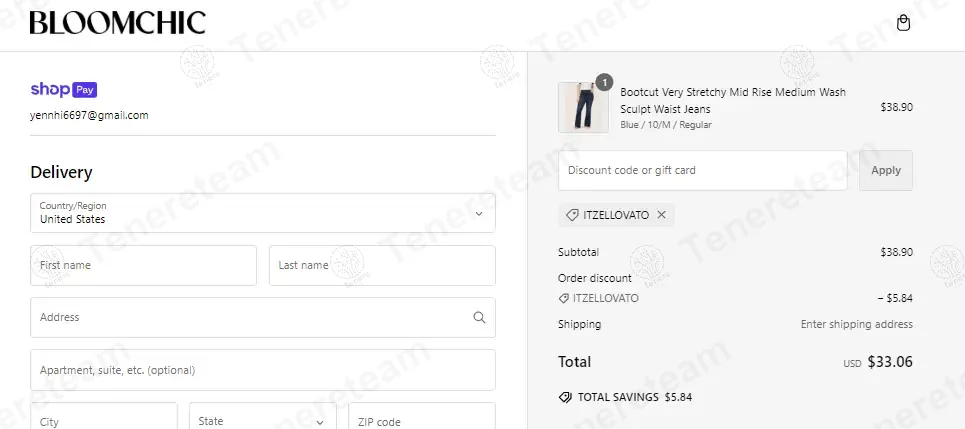Click the Total Savings tag icon
This screenshot has height=429, width=965.
[x=565, y=397]
